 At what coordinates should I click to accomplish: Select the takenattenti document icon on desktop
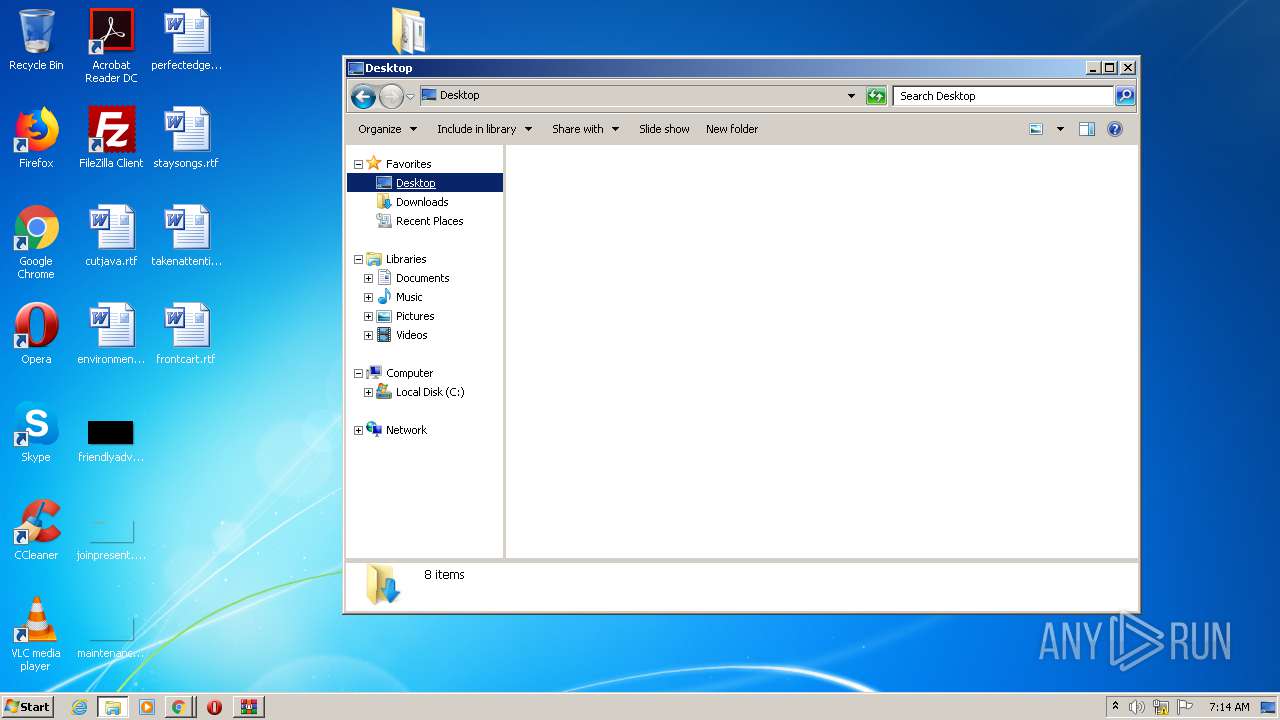point(186,236)
